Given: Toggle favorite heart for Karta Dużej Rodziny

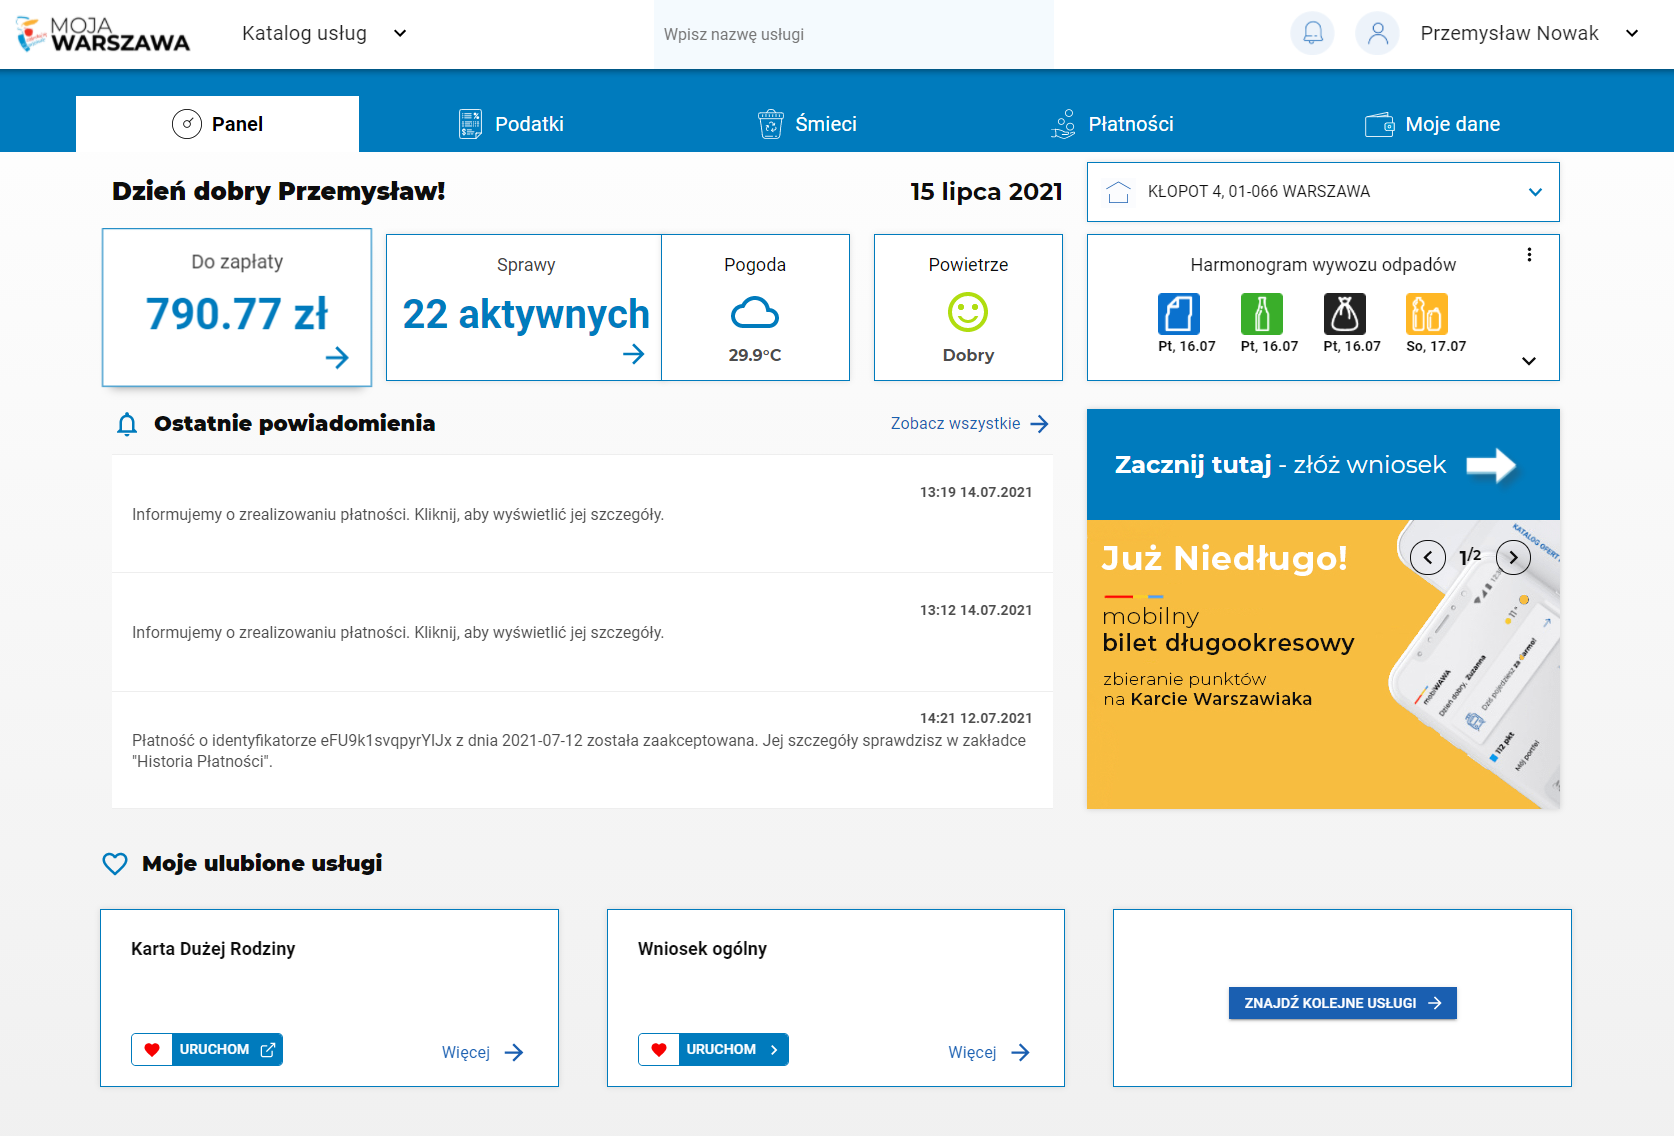Looking at the screenshot, I should point(152,1050).
